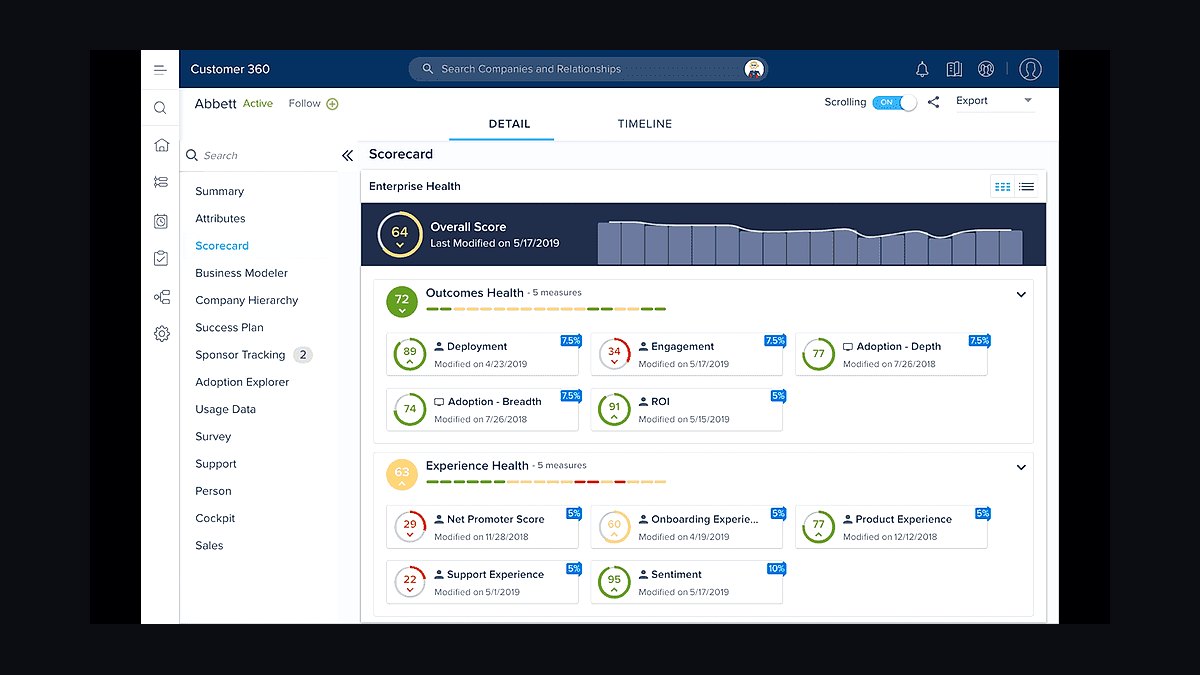Click the Sentiment 10% weight badge

coord(776,568)
